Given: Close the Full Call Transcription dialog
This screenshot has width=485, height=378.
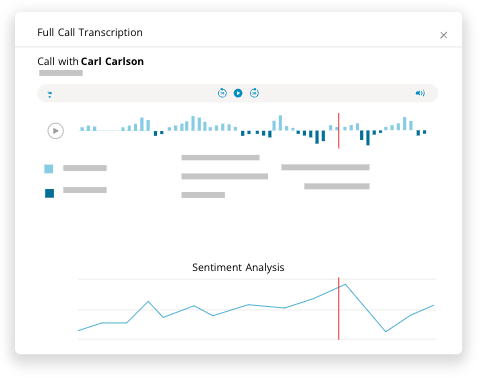Looking at the screenshot, I should (x=443, y=35).
